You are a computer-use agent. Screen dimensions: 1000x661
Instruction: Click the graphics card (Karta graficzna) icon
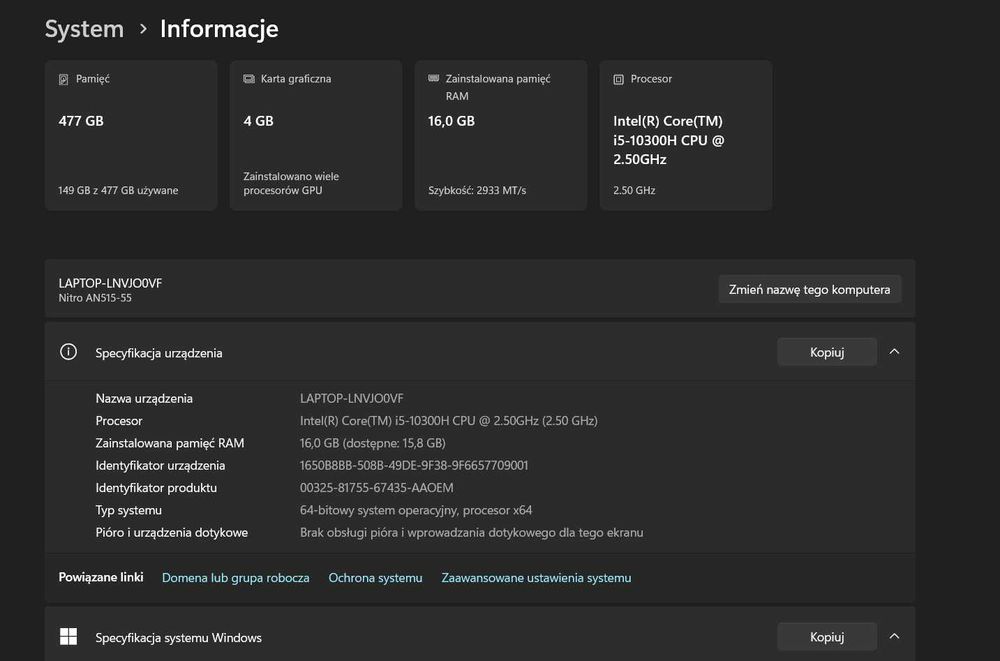(x=249, y=79)
